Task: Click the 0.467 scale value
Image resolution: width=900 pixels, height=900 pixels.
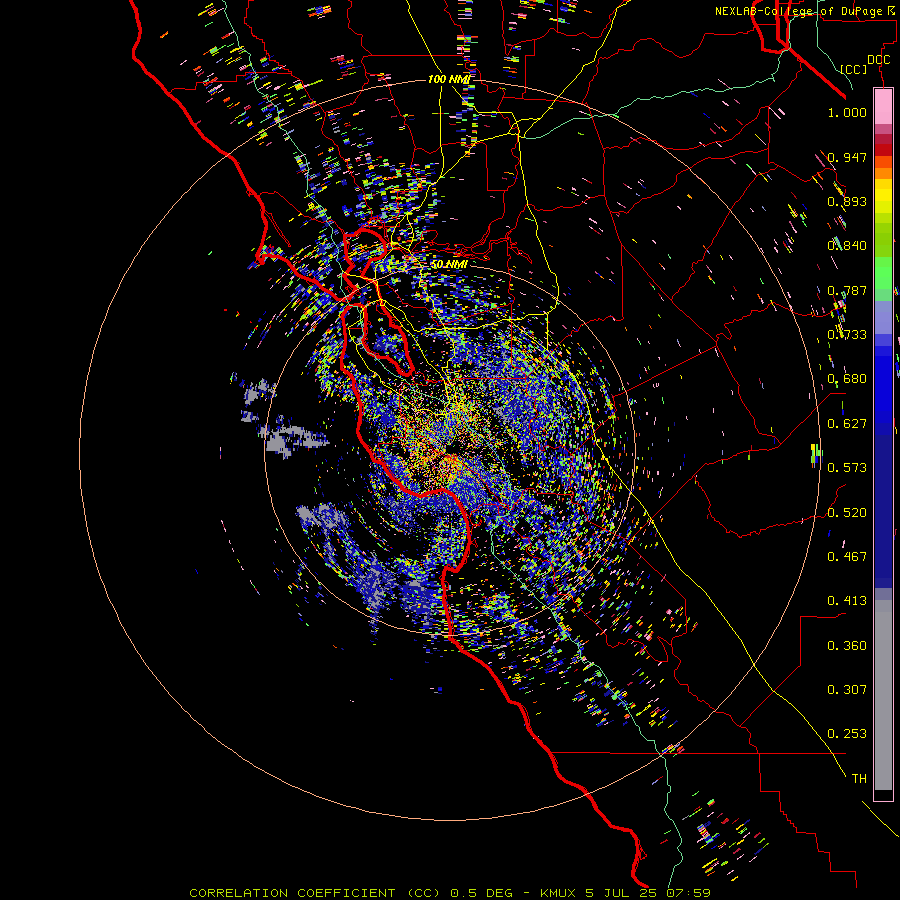Action: click(847, 557)
